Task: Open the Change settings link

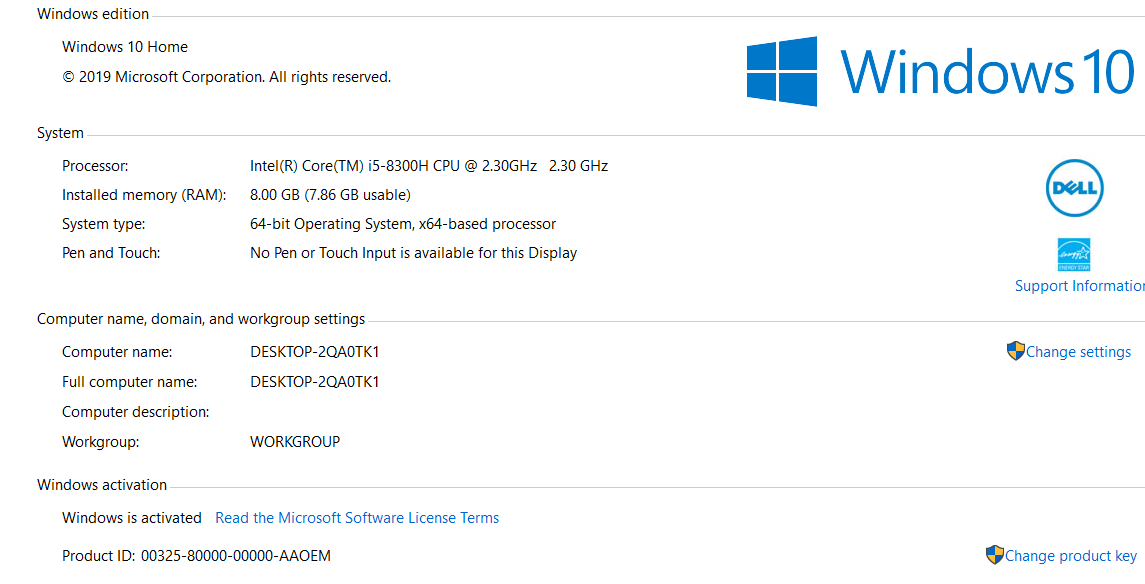Action: pos(1078,352)
